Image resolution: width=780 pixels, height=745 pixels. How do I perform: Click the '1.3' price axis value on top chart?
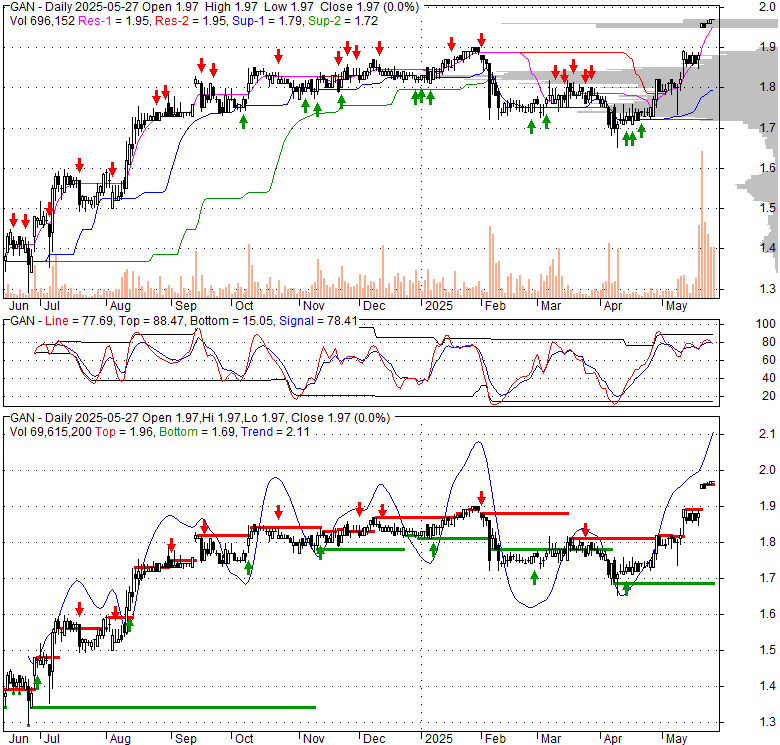pyautogui.click(x=767, y=288)
